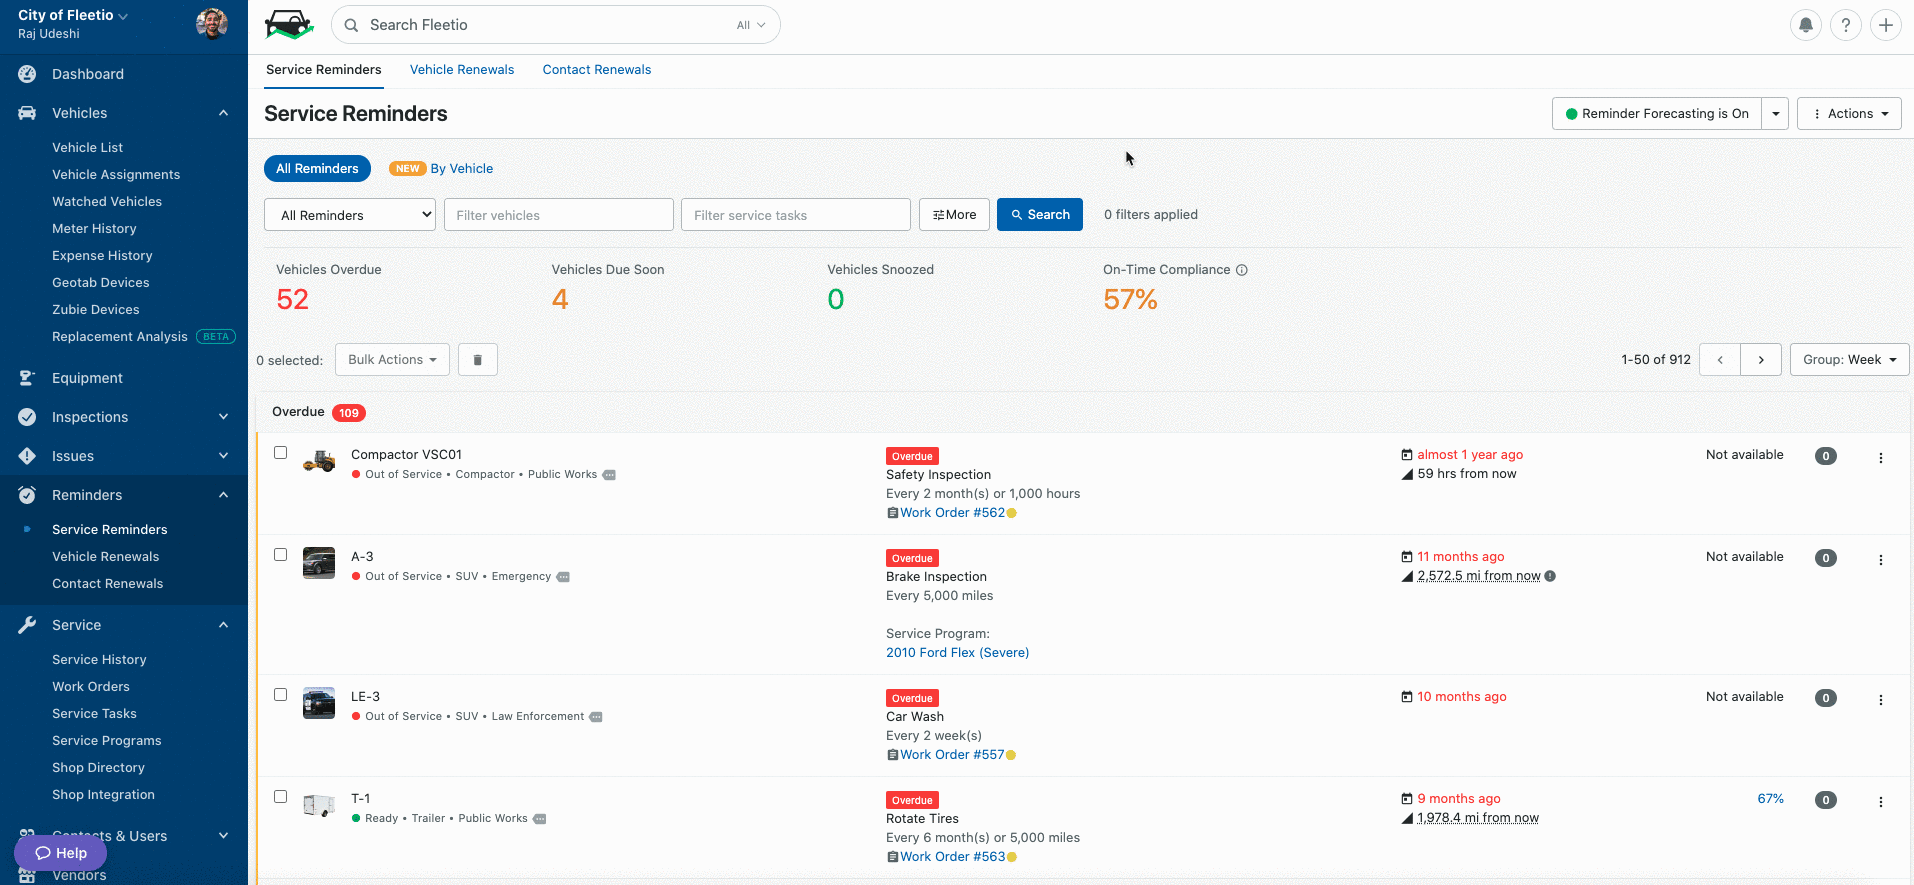Select the All Reminders pill toggle

pyautogui.click(x=317, y=169)
